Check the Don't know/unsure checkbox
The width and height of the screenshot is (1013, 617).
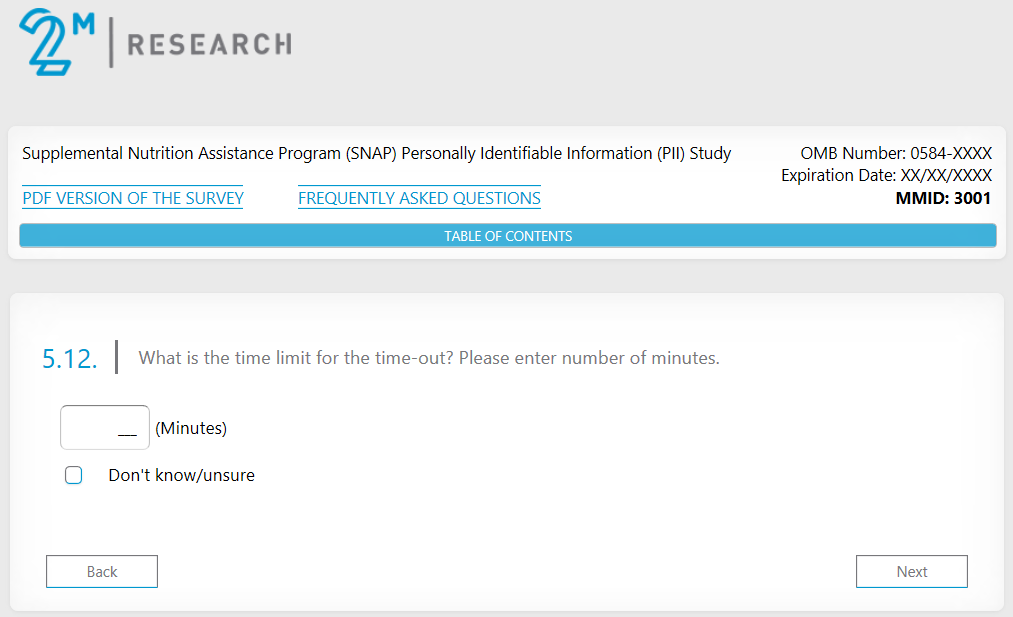tap(73, 475)
